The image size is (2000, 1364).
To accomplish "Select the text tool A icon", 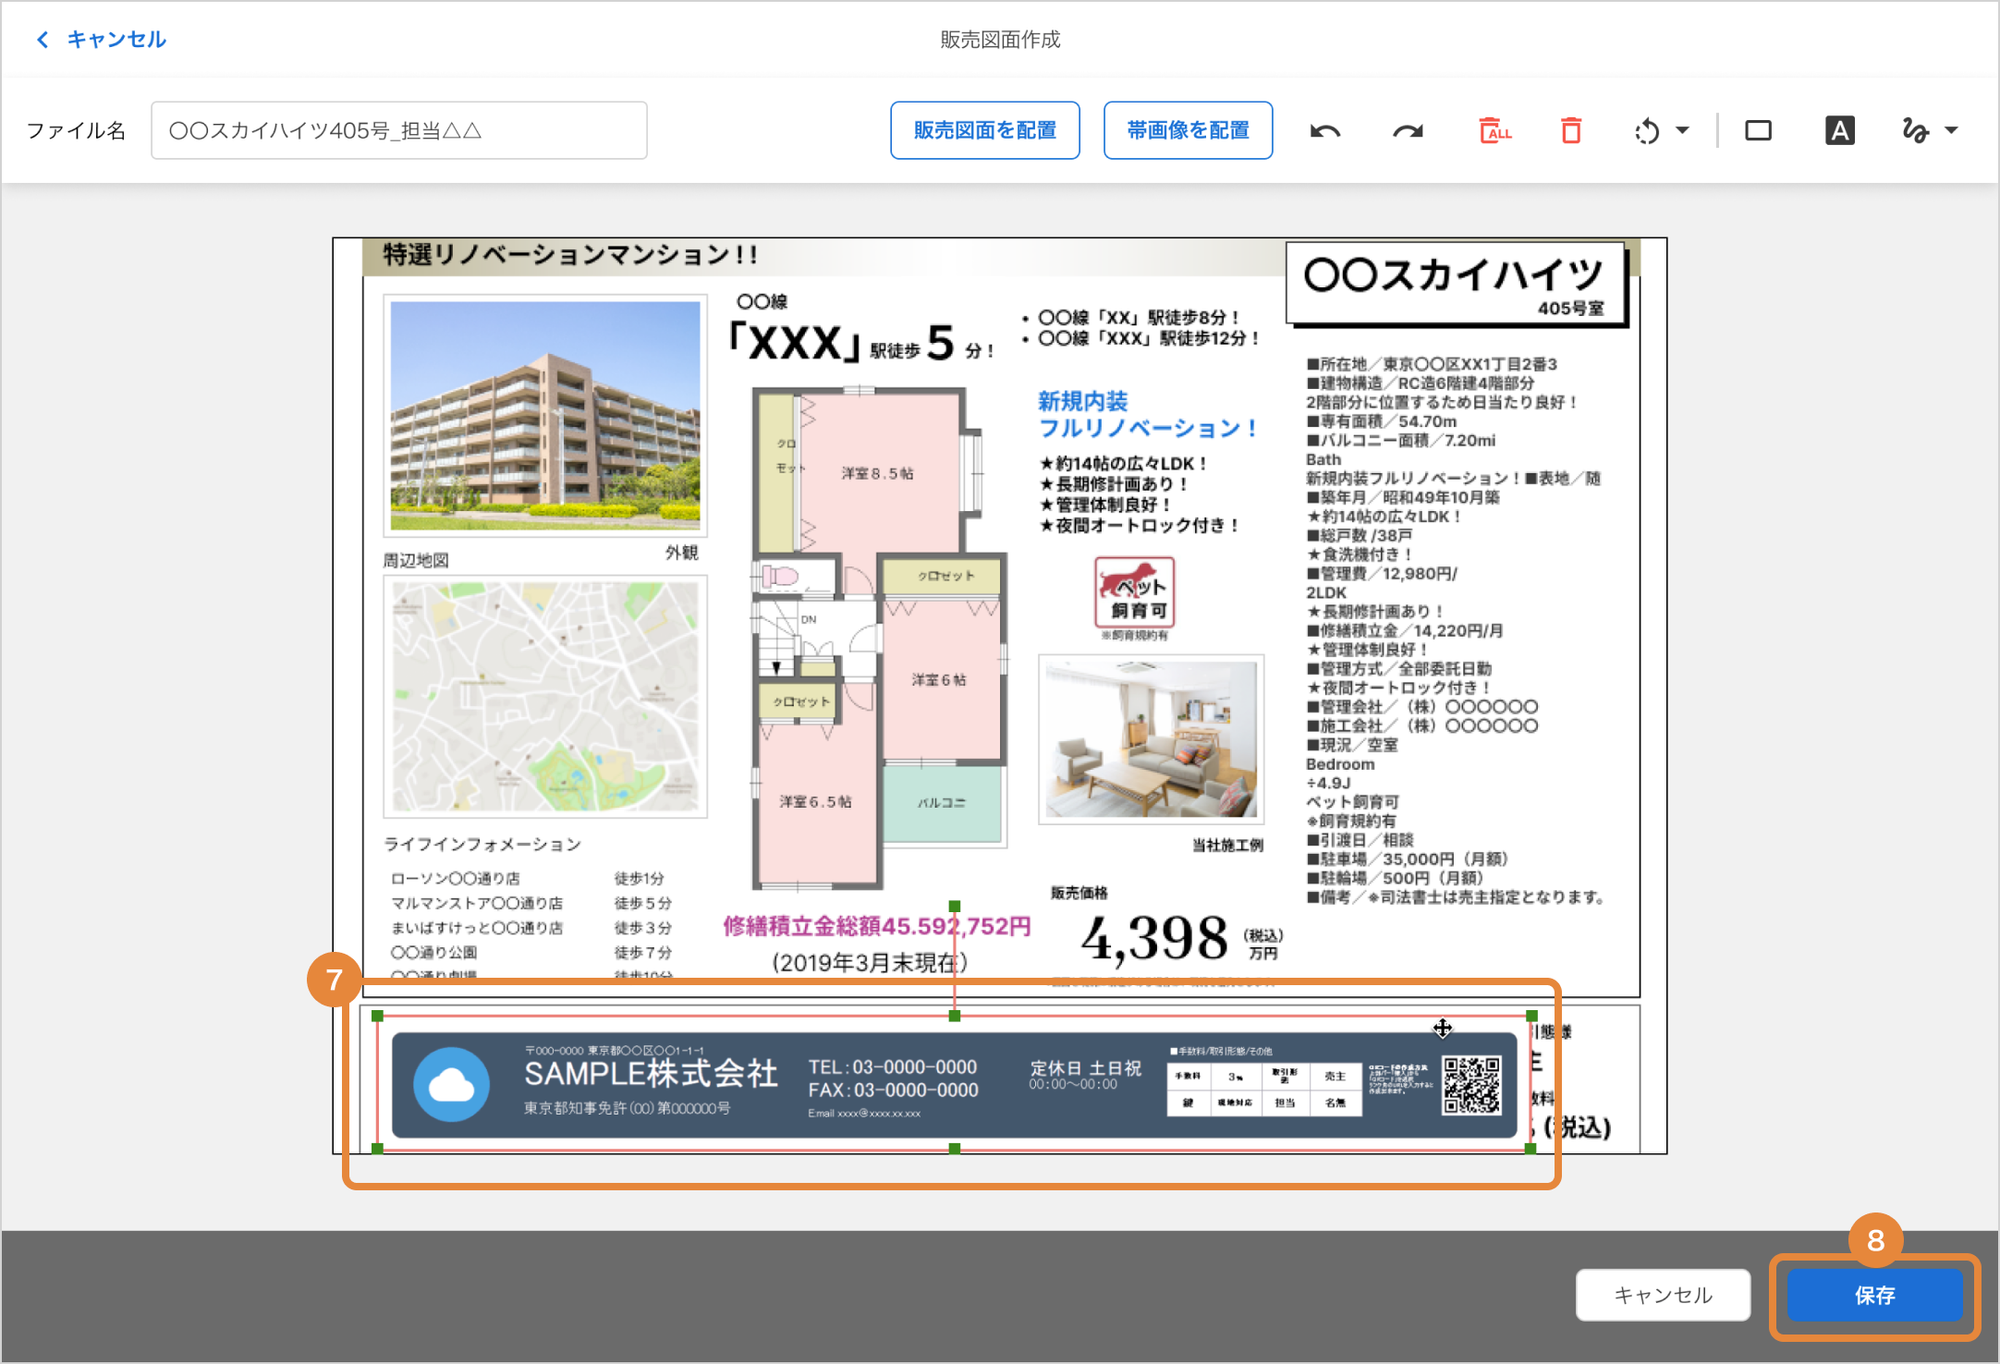I will [1839, 131].
